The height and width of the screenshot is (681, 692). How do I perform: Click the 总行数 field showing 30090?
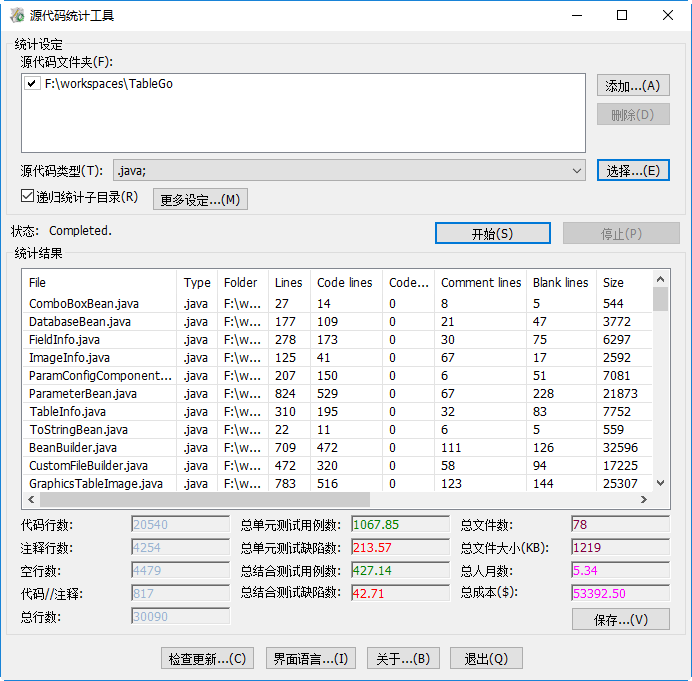tap(181, 616)
